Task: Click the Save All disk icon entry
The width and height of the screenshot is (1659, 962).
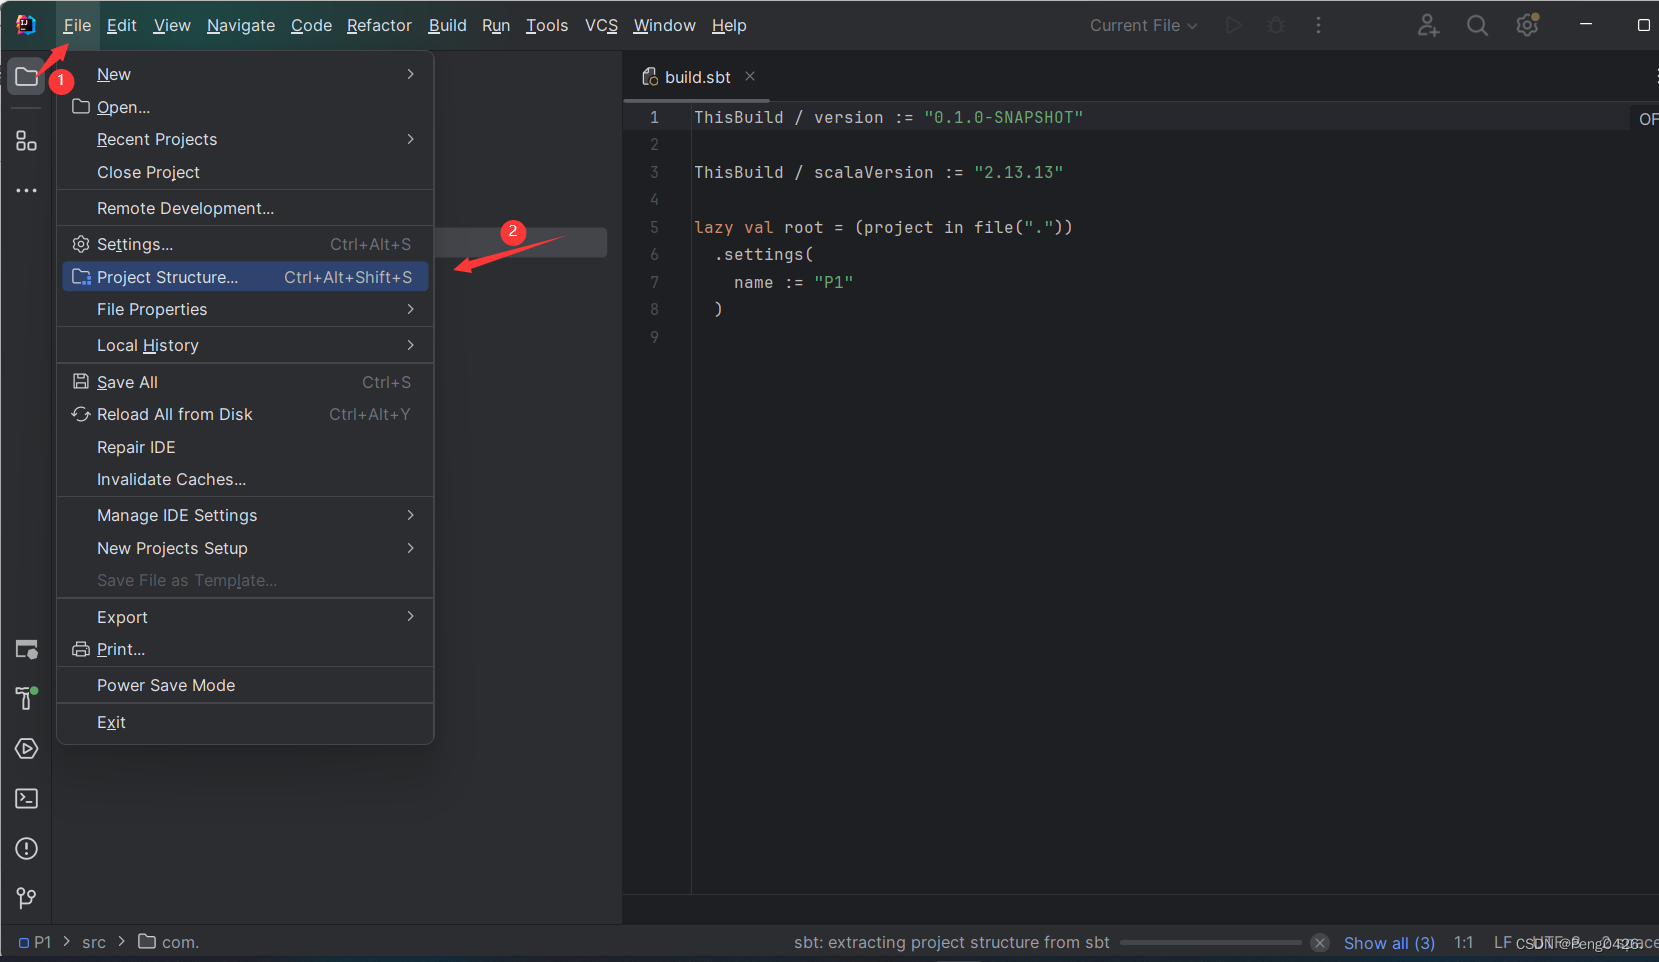Action: click(x=245, y=382)
